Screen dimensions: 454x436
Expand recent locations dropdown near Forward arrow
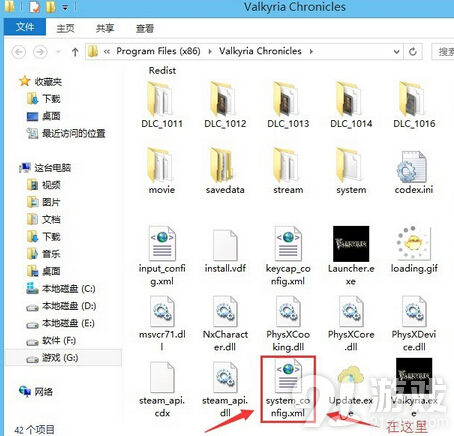point(58,52)
